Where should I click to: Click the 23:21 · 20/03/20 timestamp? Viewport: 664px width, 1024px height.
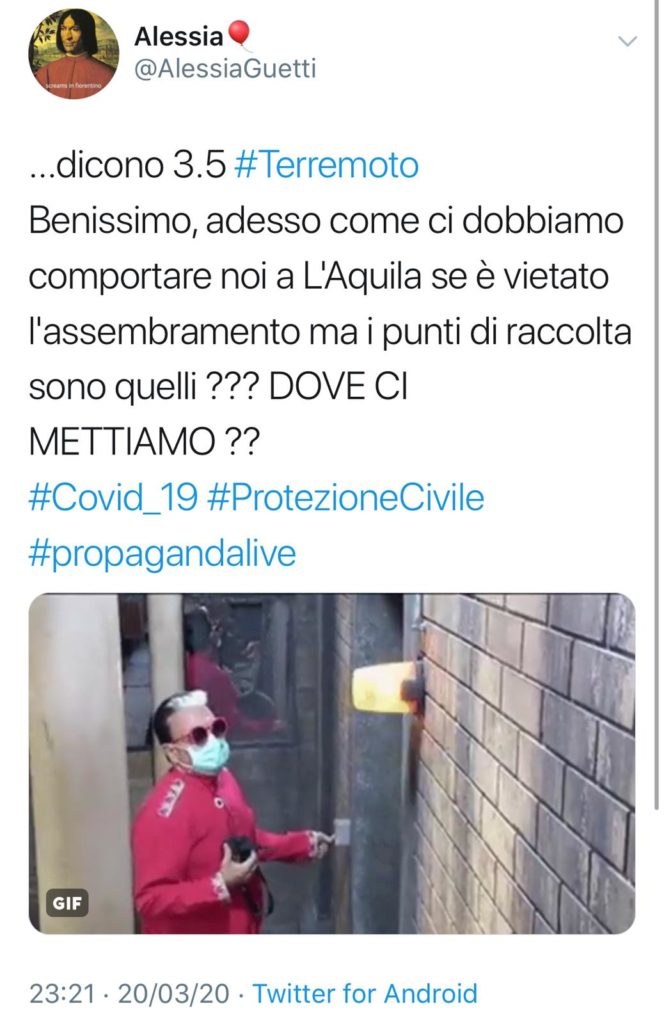[129, 994]
